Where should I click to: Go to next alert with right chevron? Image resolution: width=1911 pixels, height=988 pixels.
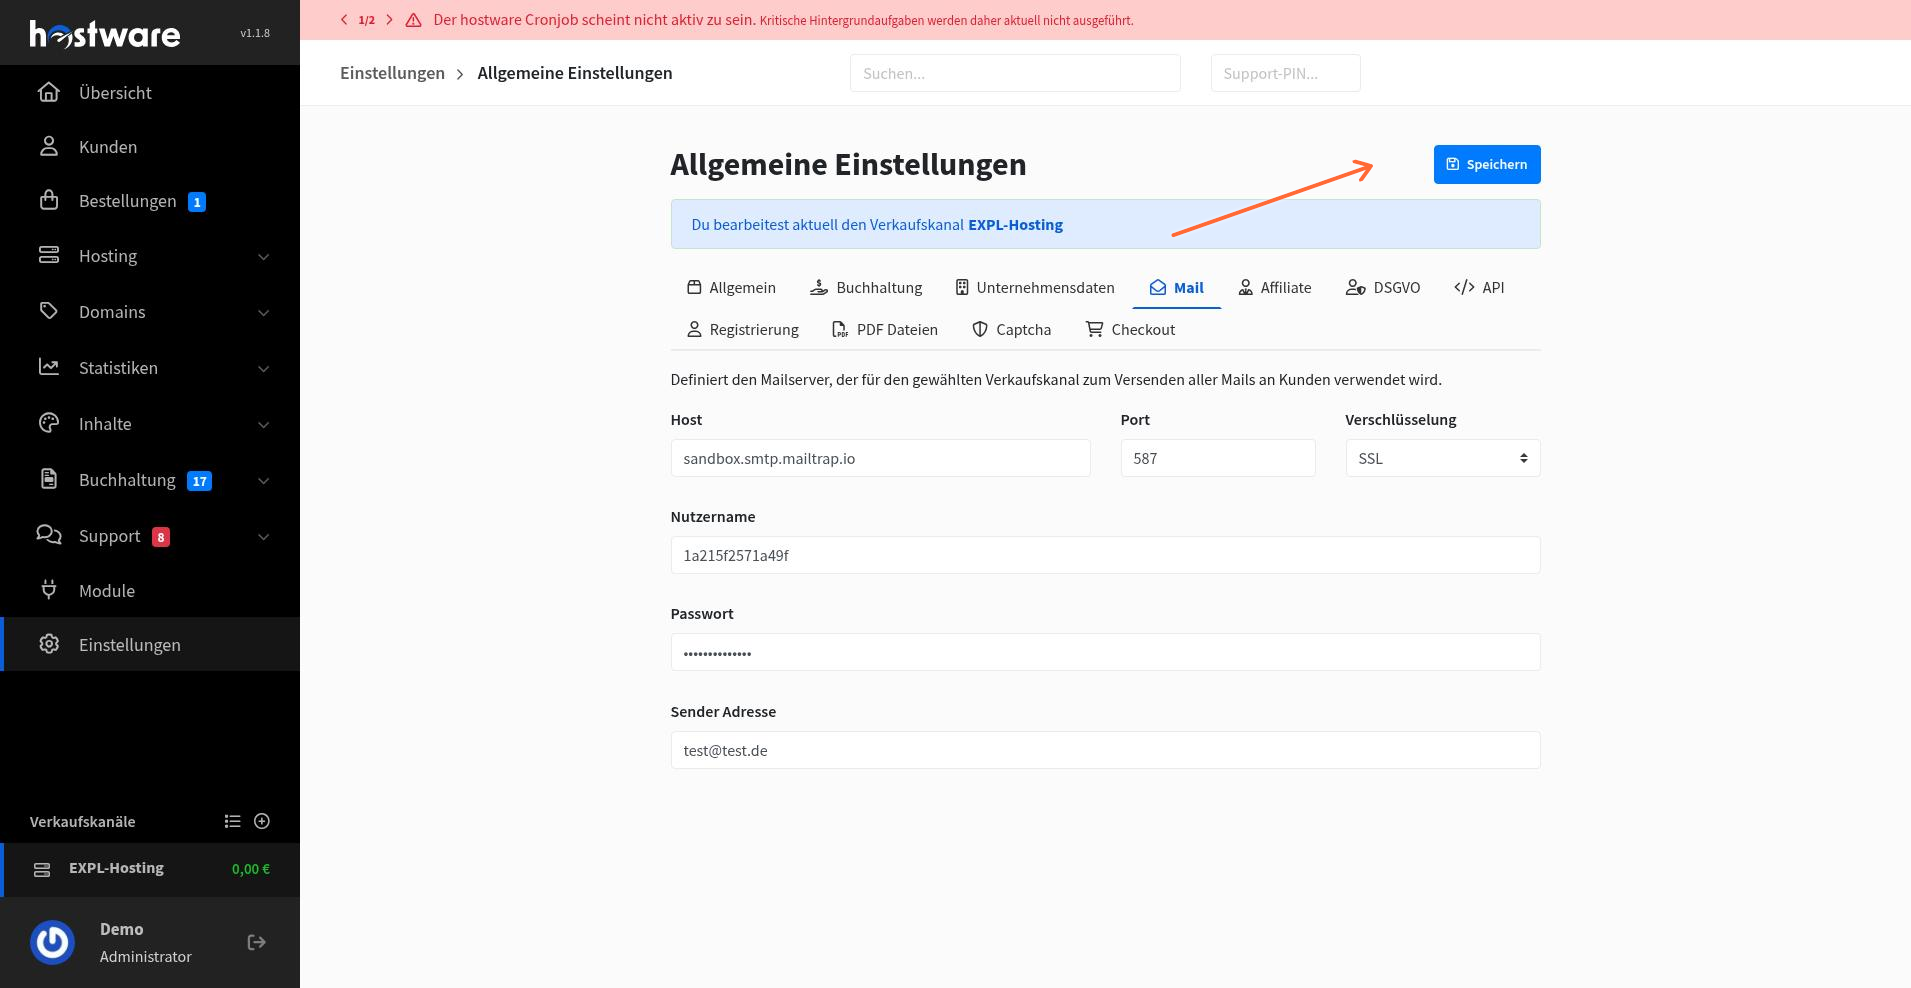point(389,20)
